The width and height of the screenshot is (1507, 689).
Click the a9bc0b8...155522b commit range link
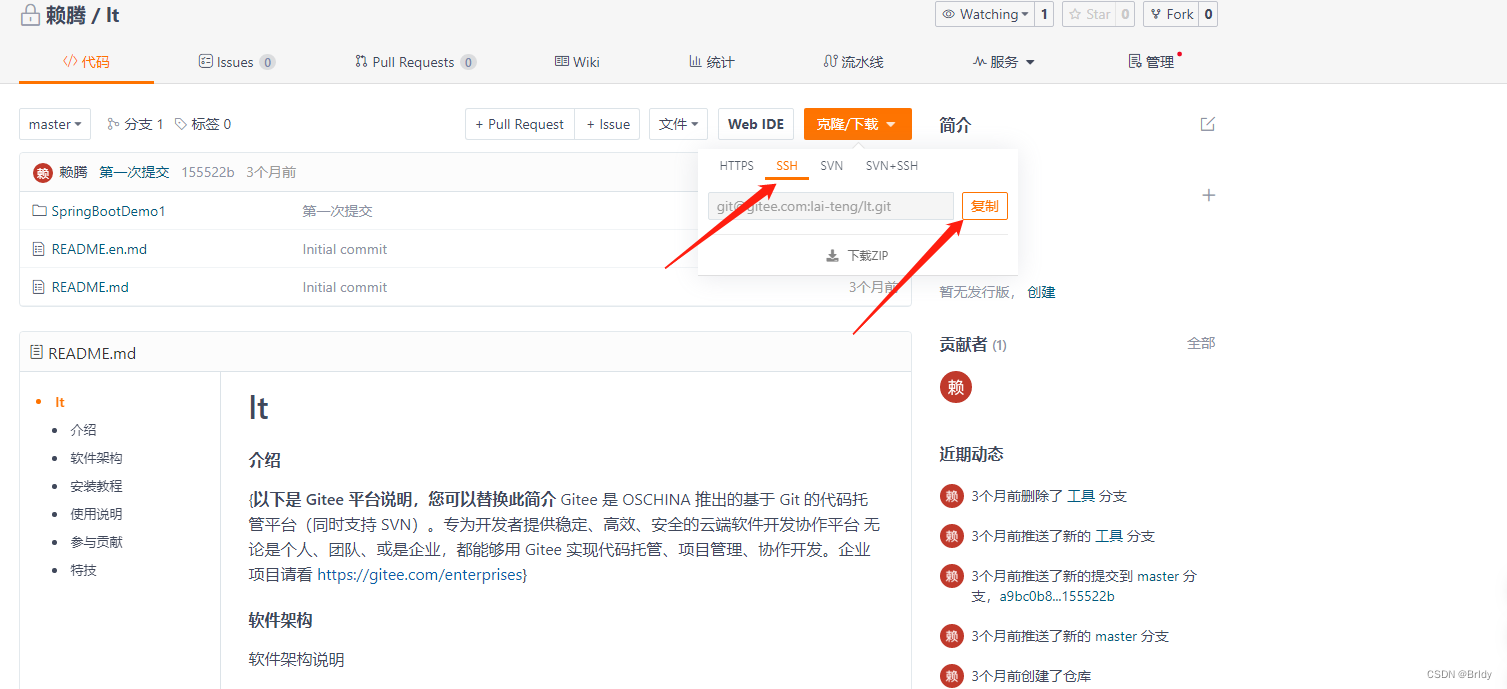click(x=1057, y=596)
